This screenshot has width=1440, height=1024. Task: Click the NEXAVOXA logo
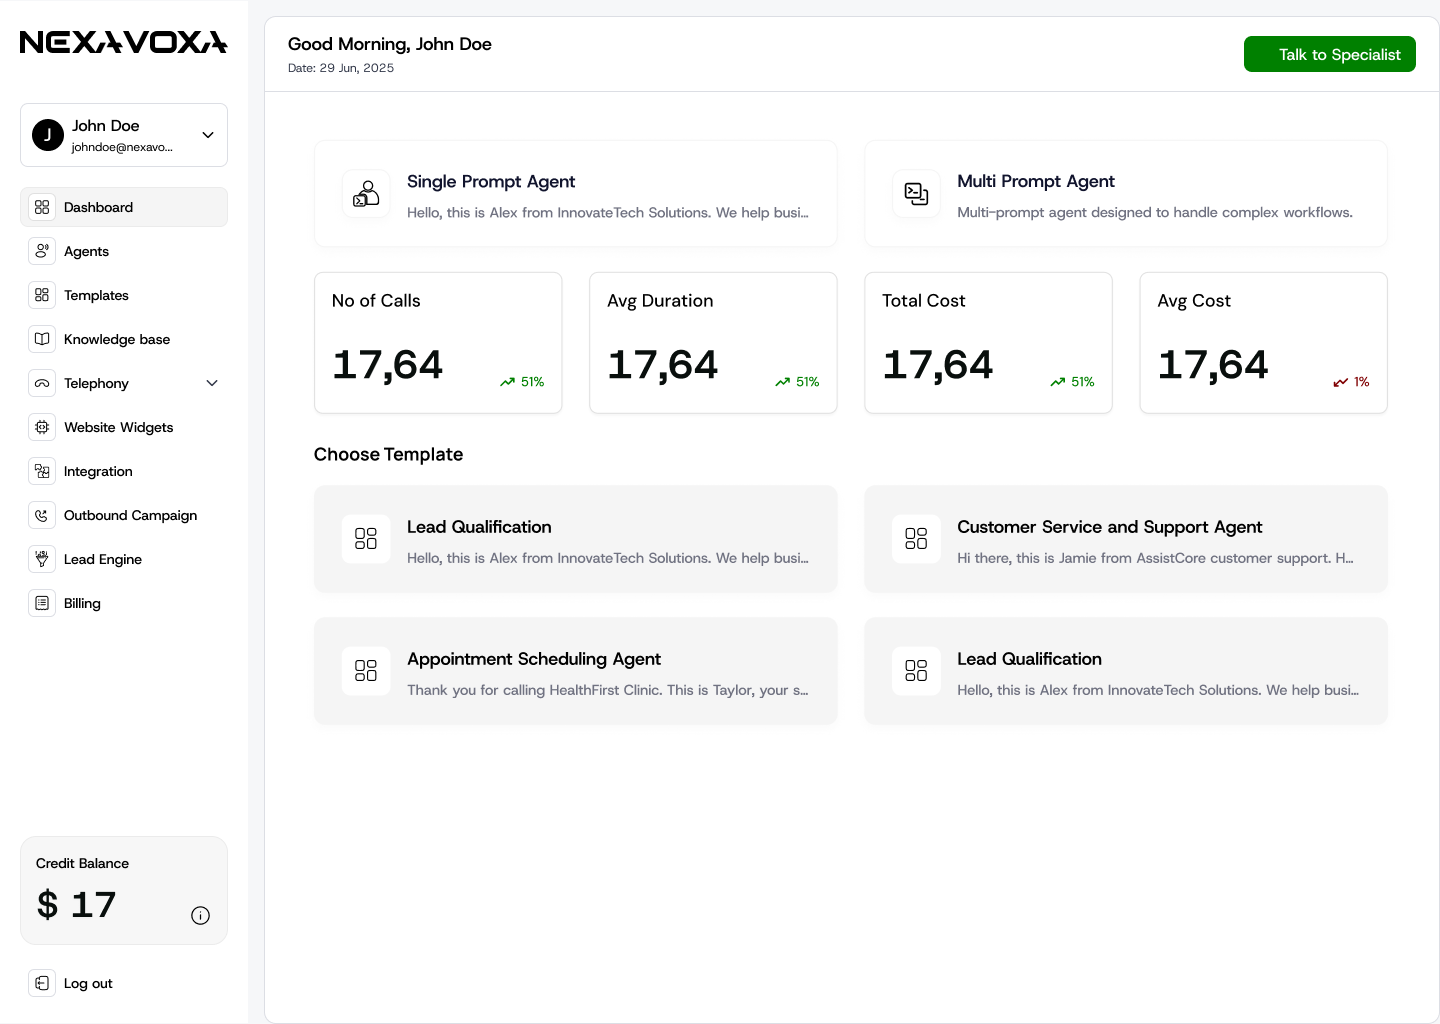124,42
